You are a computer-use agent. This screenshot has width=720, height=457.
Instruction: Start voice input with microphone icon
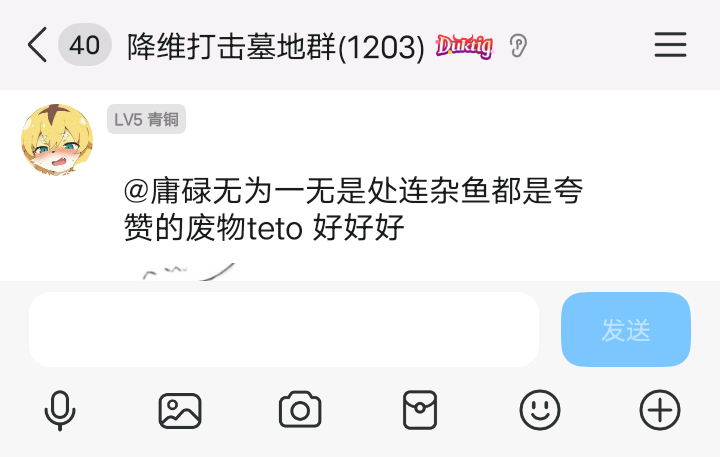coord(60,410)
